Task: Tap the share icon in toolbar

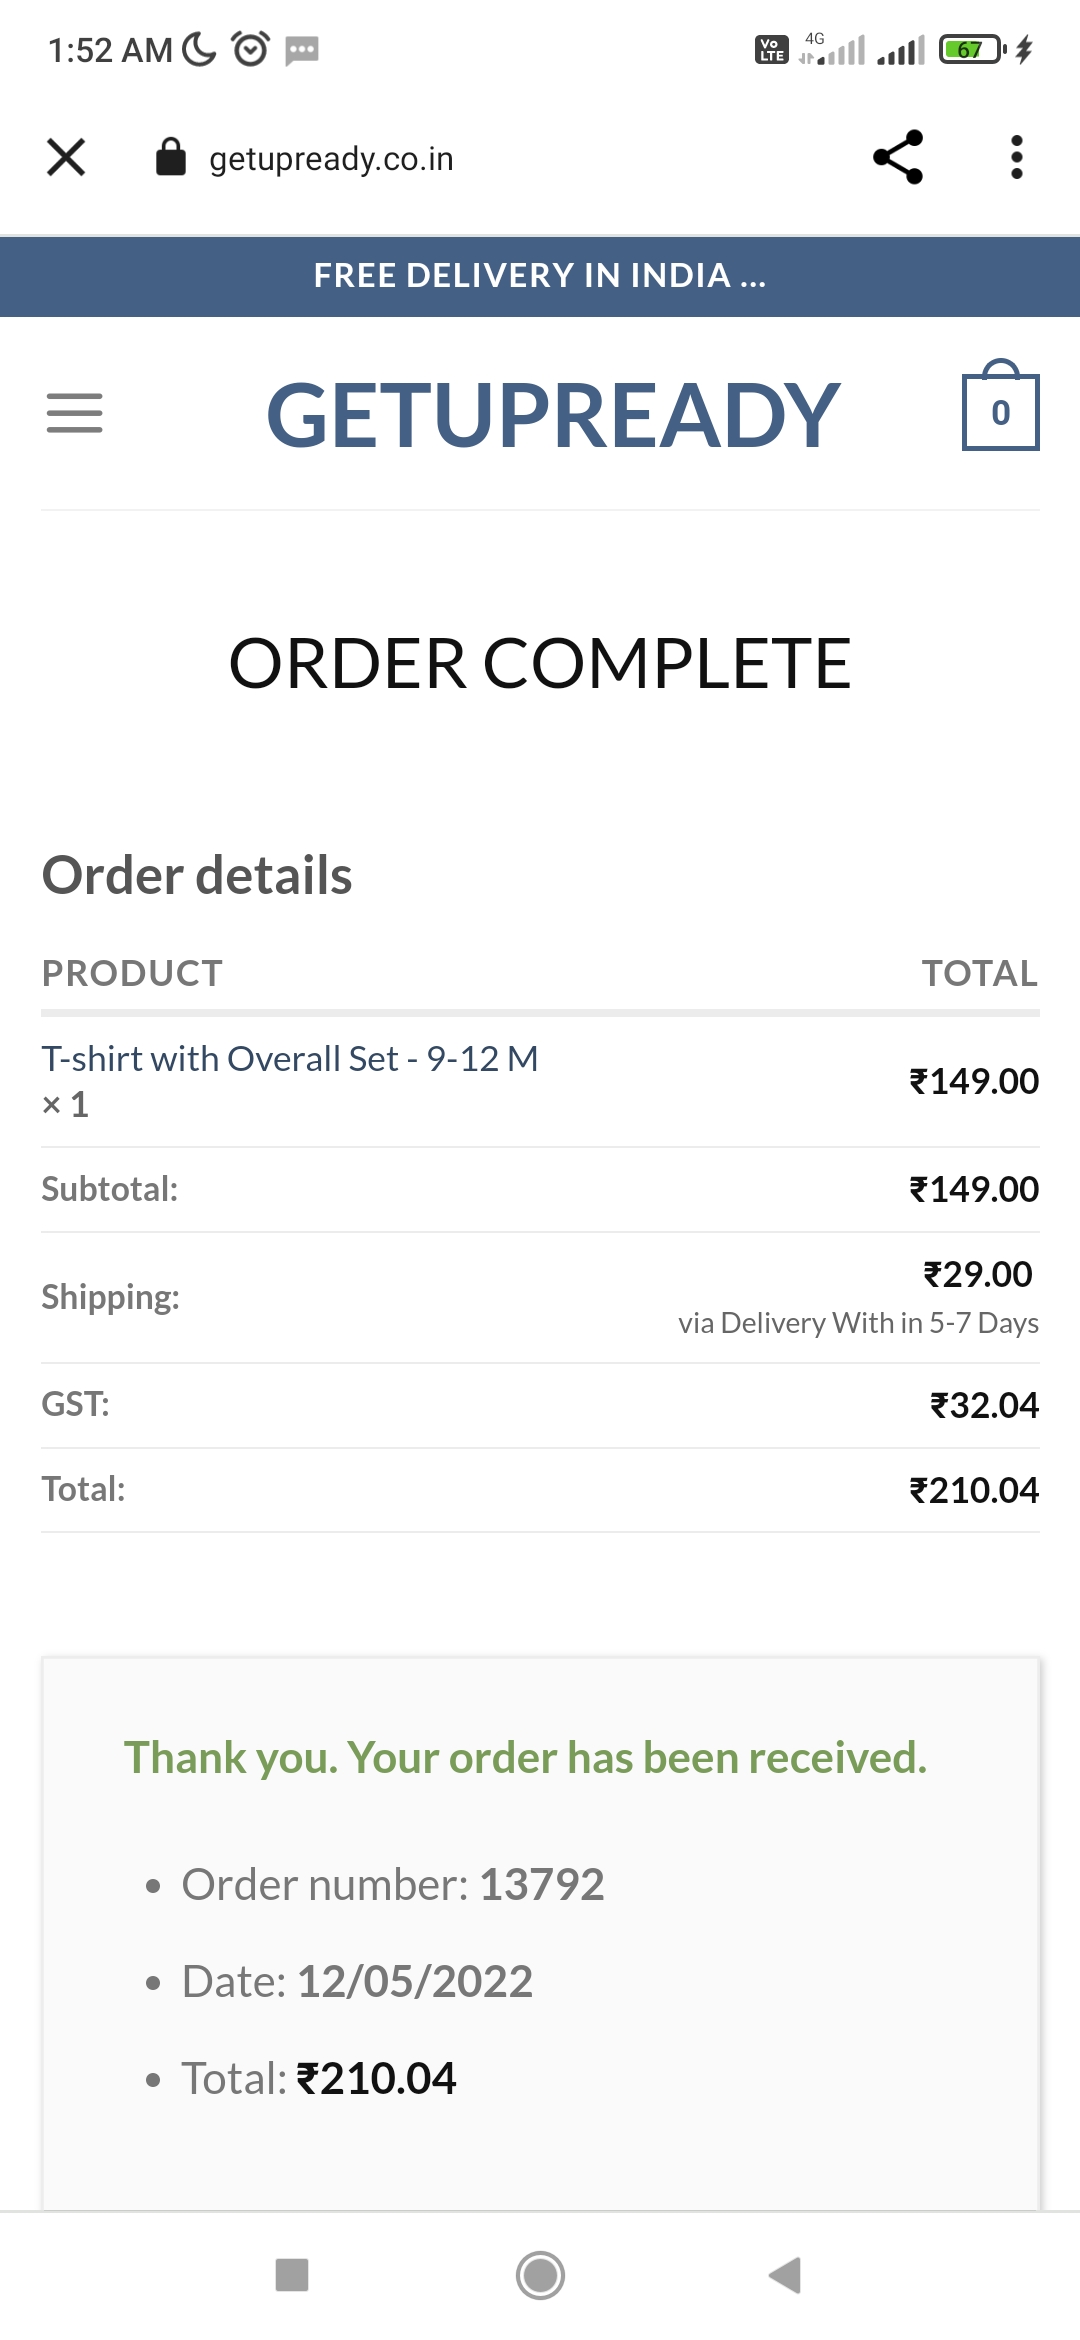Action: [897, 157]
